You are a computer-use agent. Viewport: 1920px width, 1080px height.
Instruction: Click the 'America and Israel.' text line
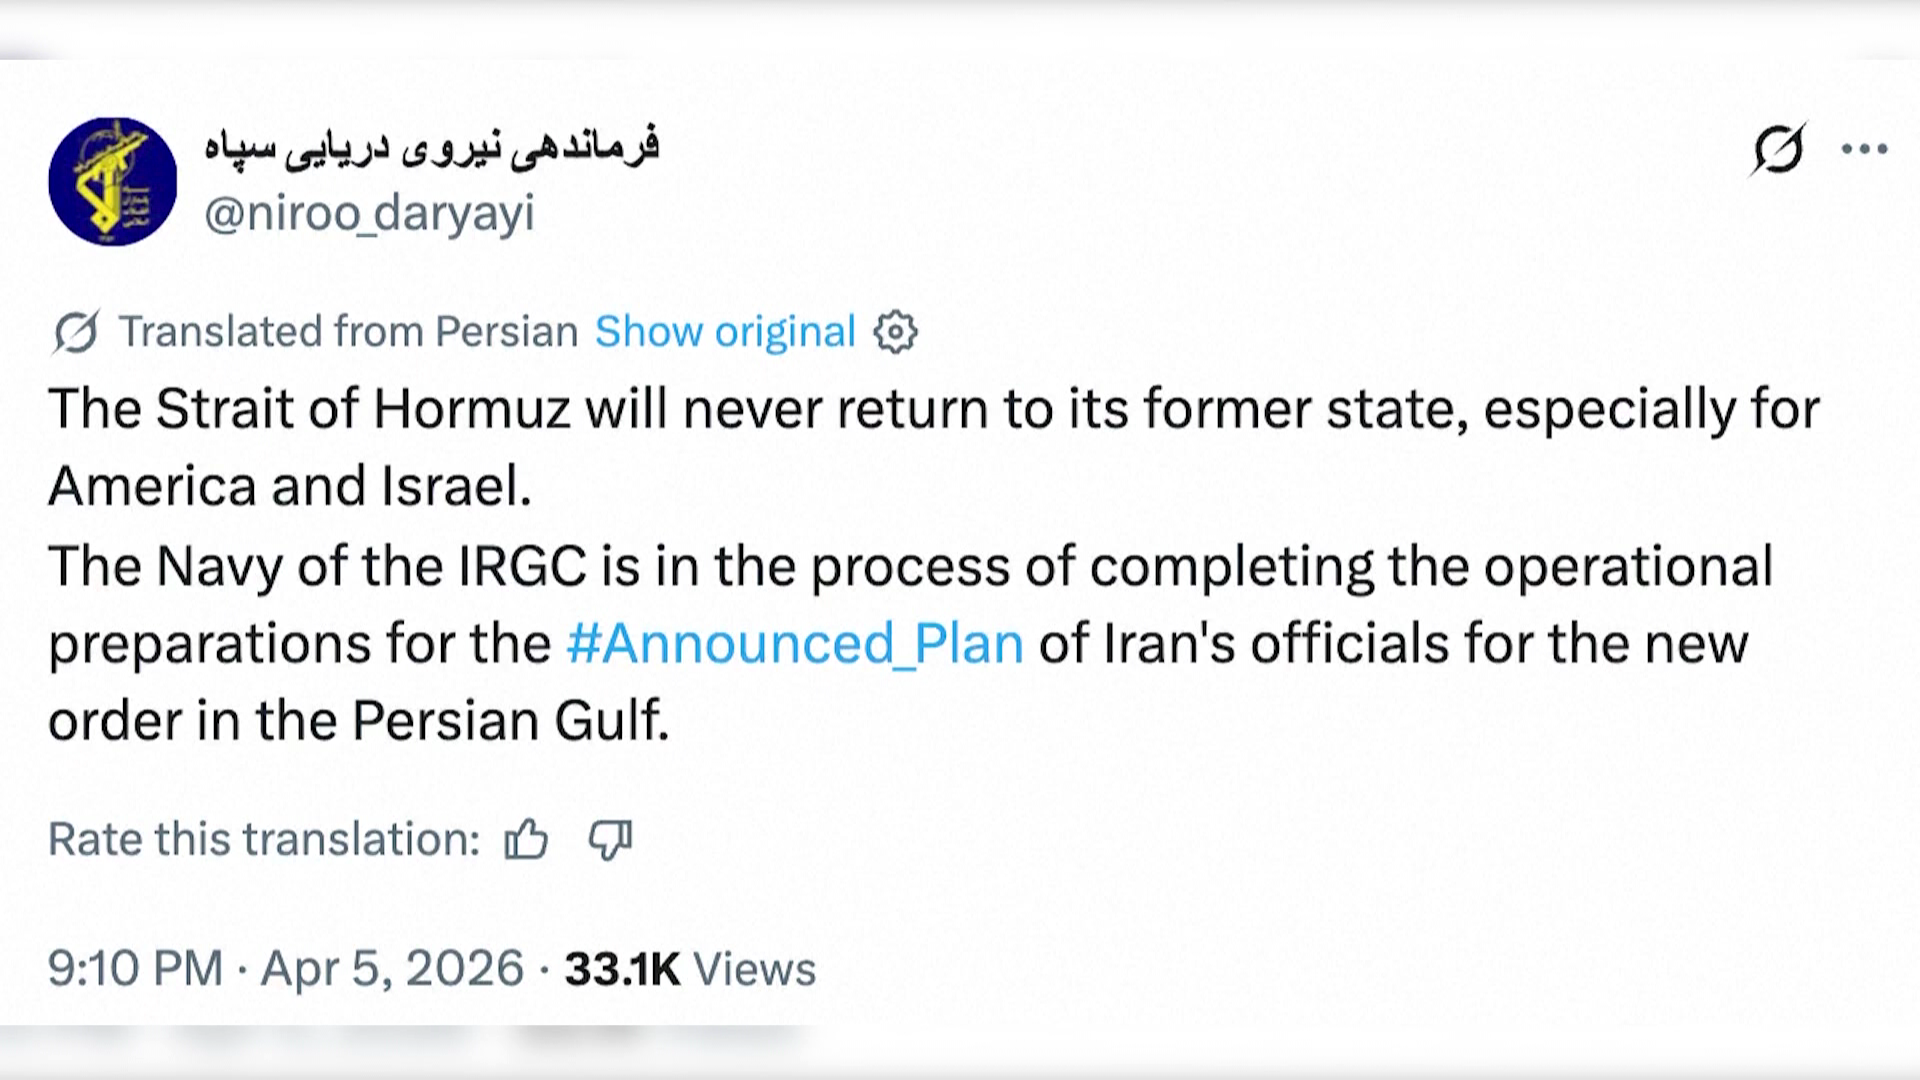(x=290, y=487)
